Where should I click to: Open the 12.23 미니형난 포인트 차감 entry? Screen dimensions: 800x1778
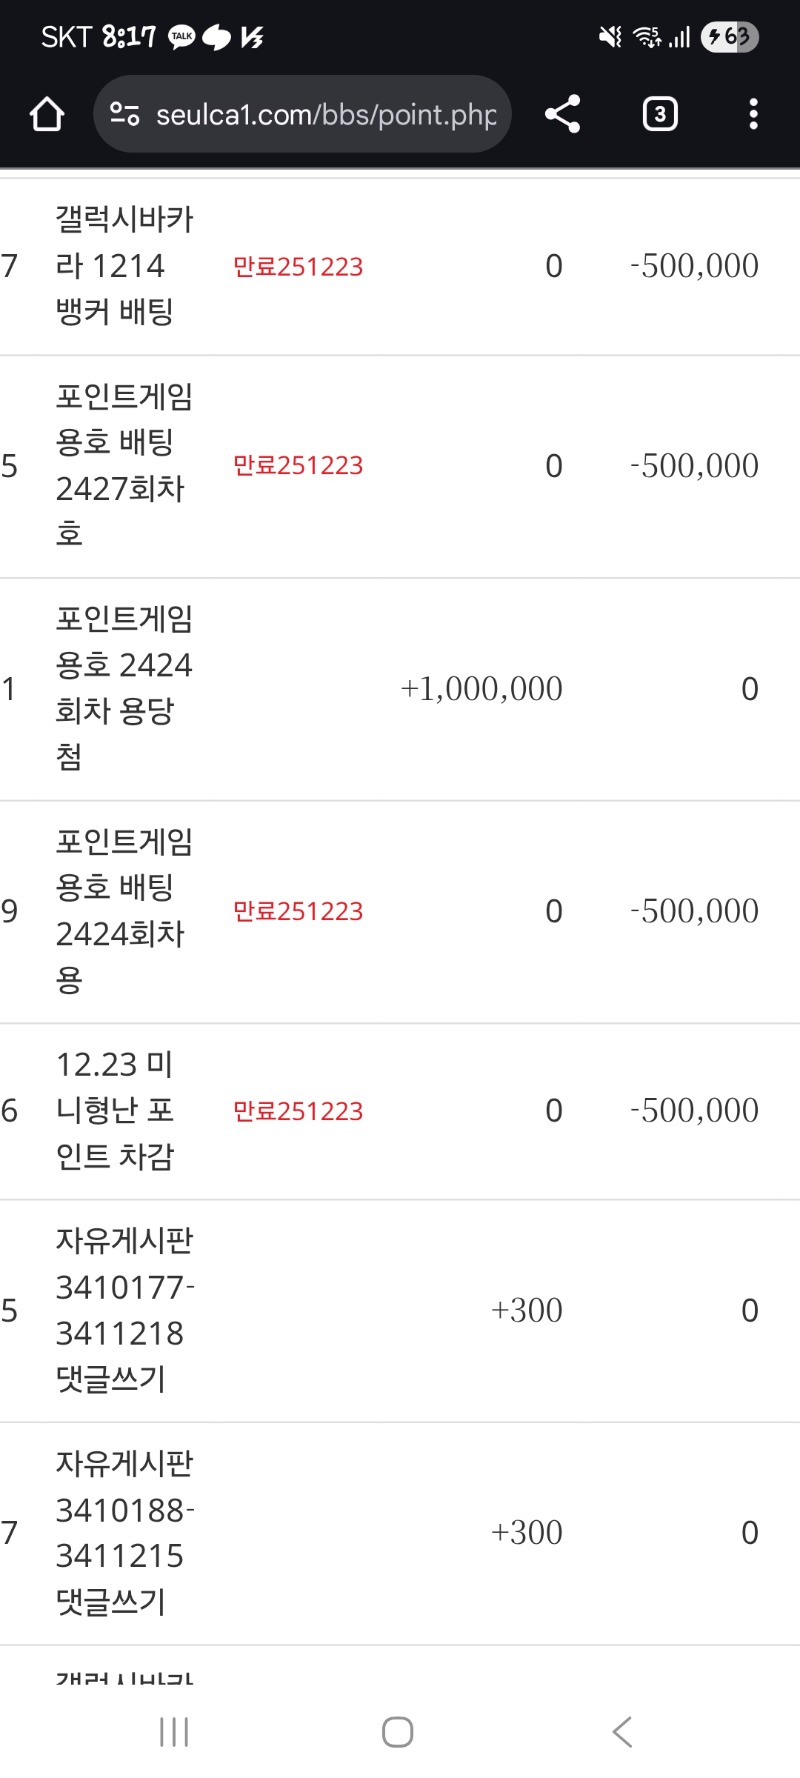tap(115, 1110)
